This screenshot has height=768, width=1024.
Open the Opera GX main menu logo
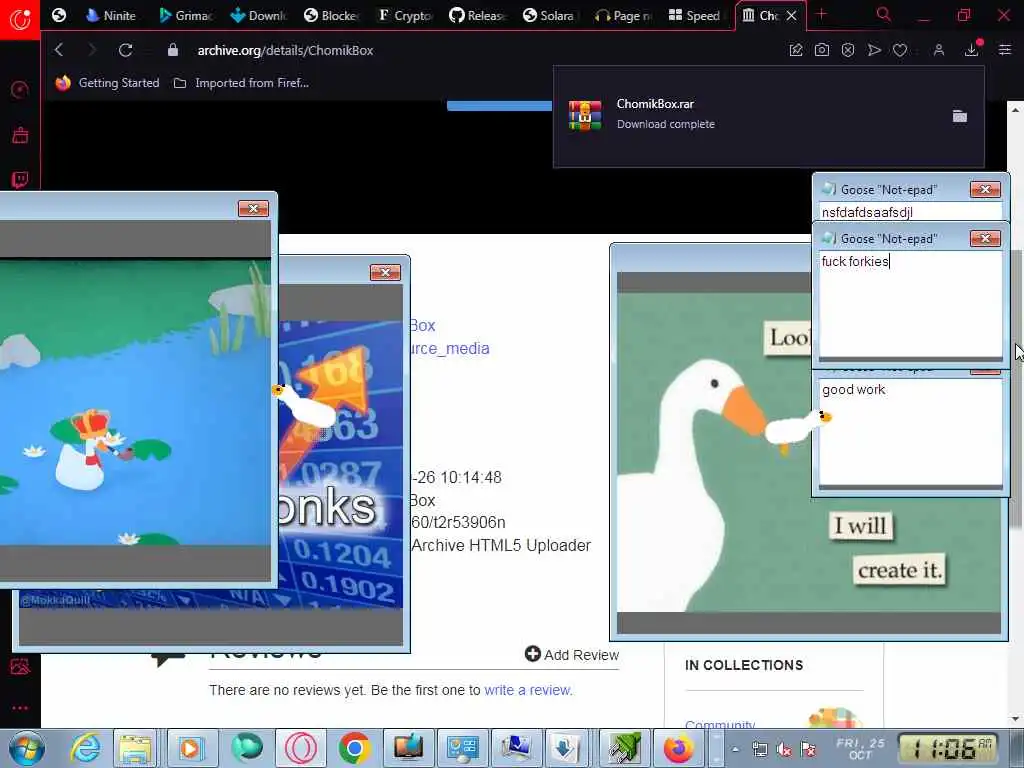pyautogui.click(x=20, y=19)
